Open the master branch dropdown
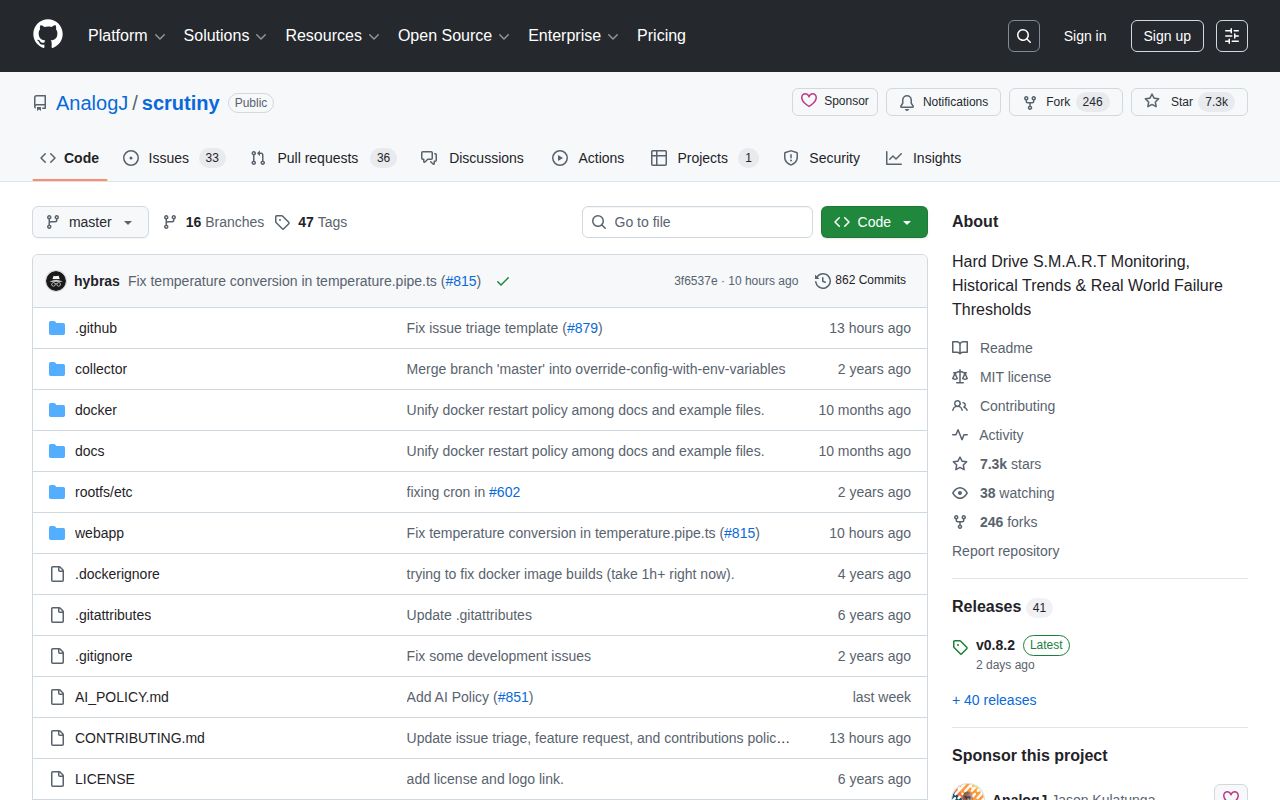 pyautogui.click(x=90, y=222)
